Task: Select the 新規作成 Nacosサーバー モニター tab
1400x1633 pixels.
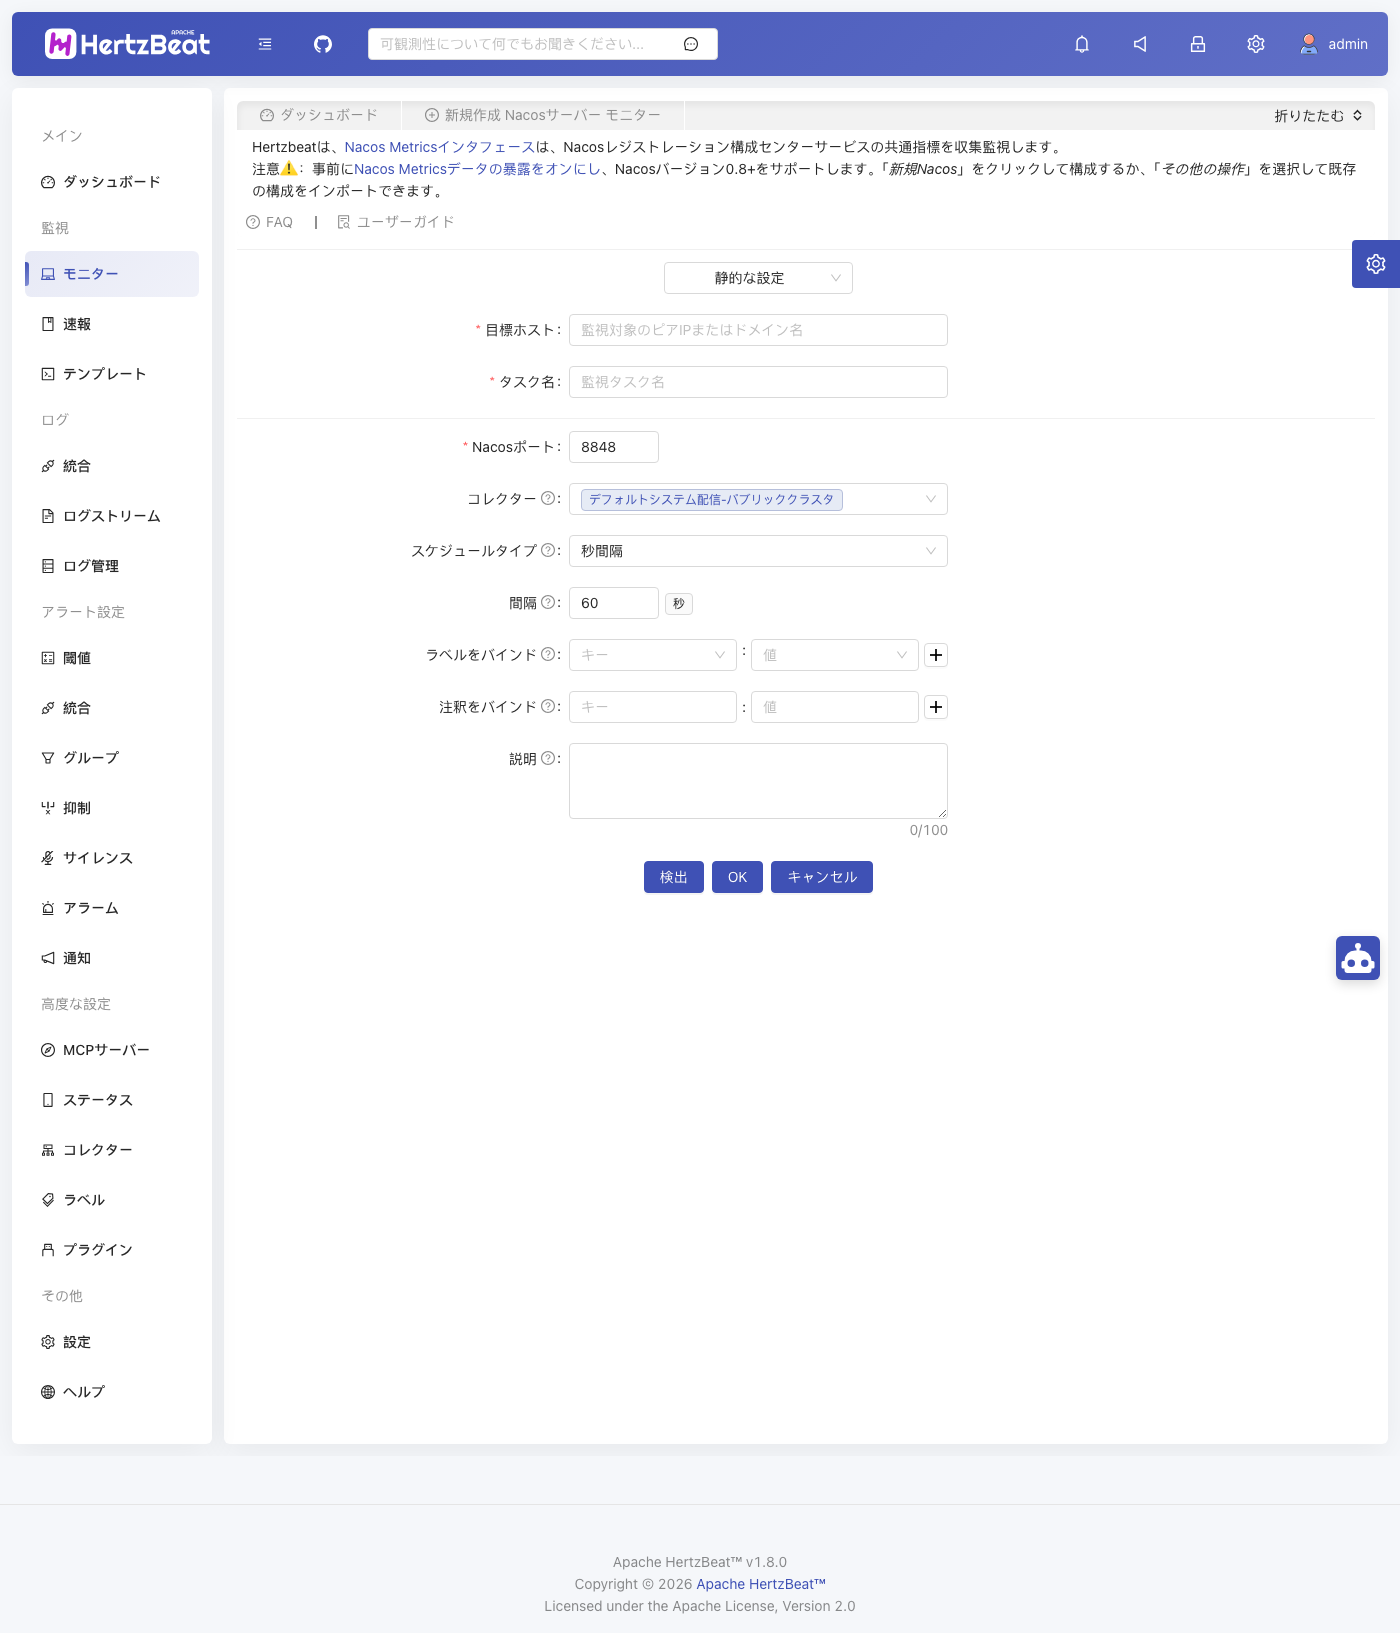Action: pos(543,115)
